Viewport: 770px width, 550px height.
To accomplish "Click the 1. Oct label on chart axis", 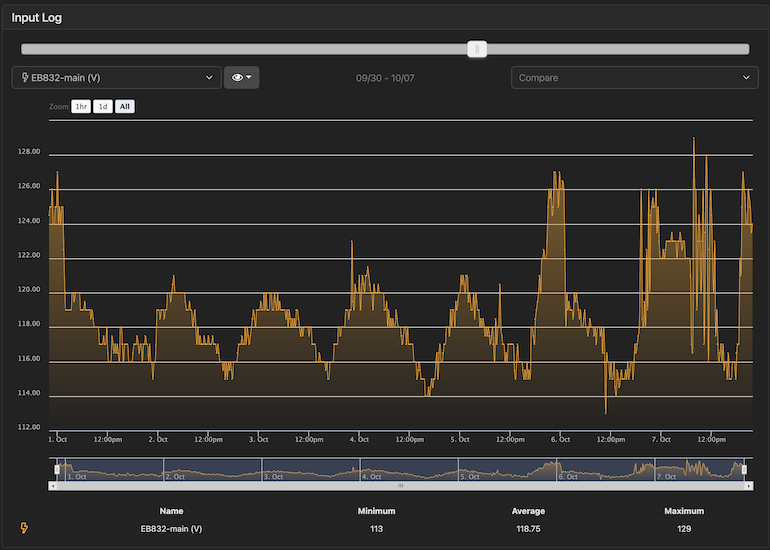I will pos(57,440).
